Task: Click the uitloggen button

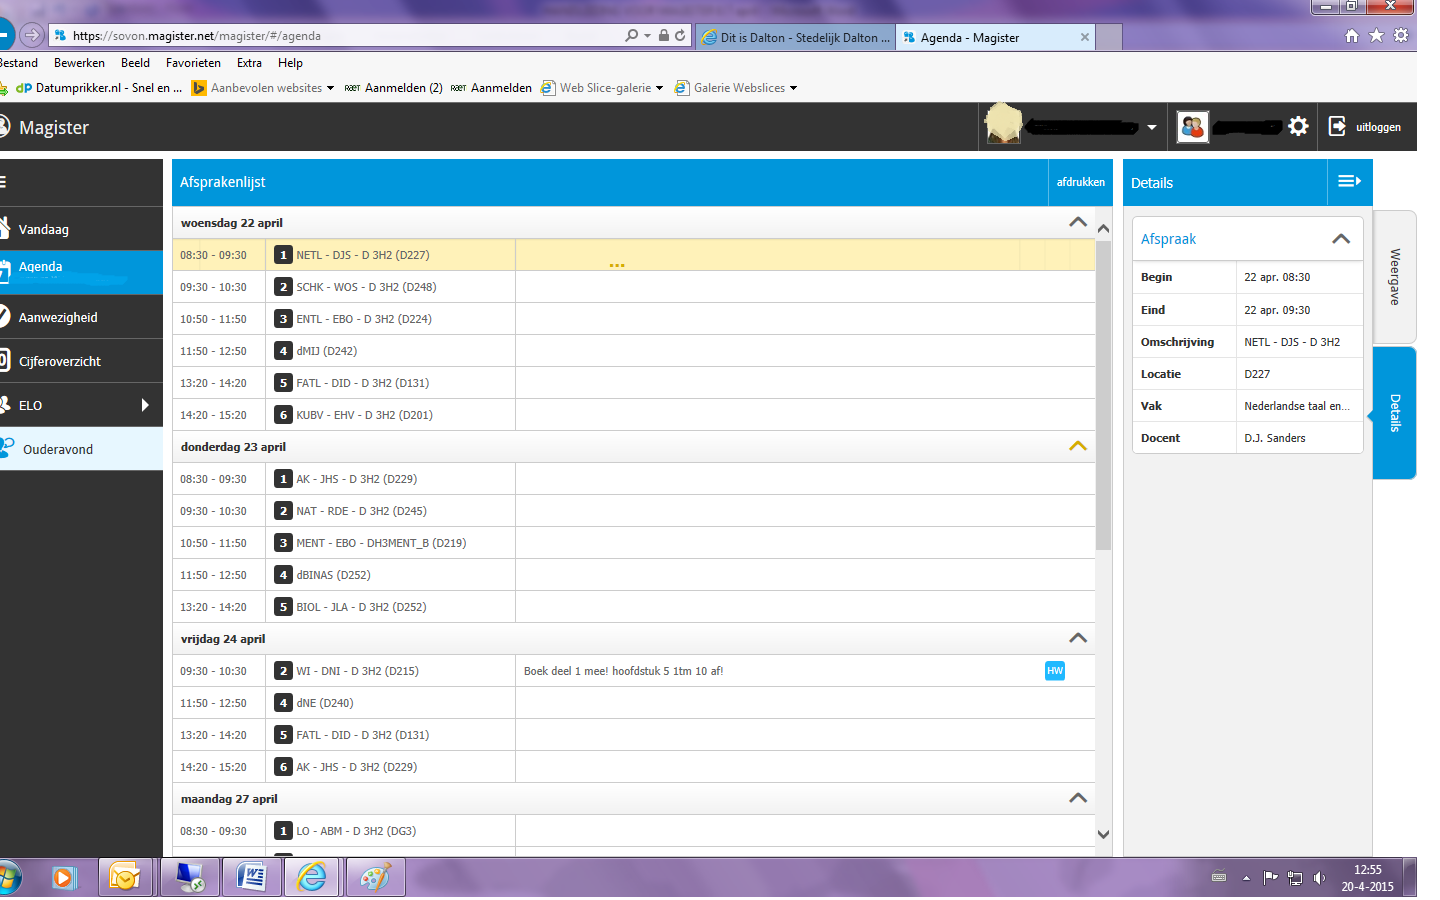Action: (1366, 127)
